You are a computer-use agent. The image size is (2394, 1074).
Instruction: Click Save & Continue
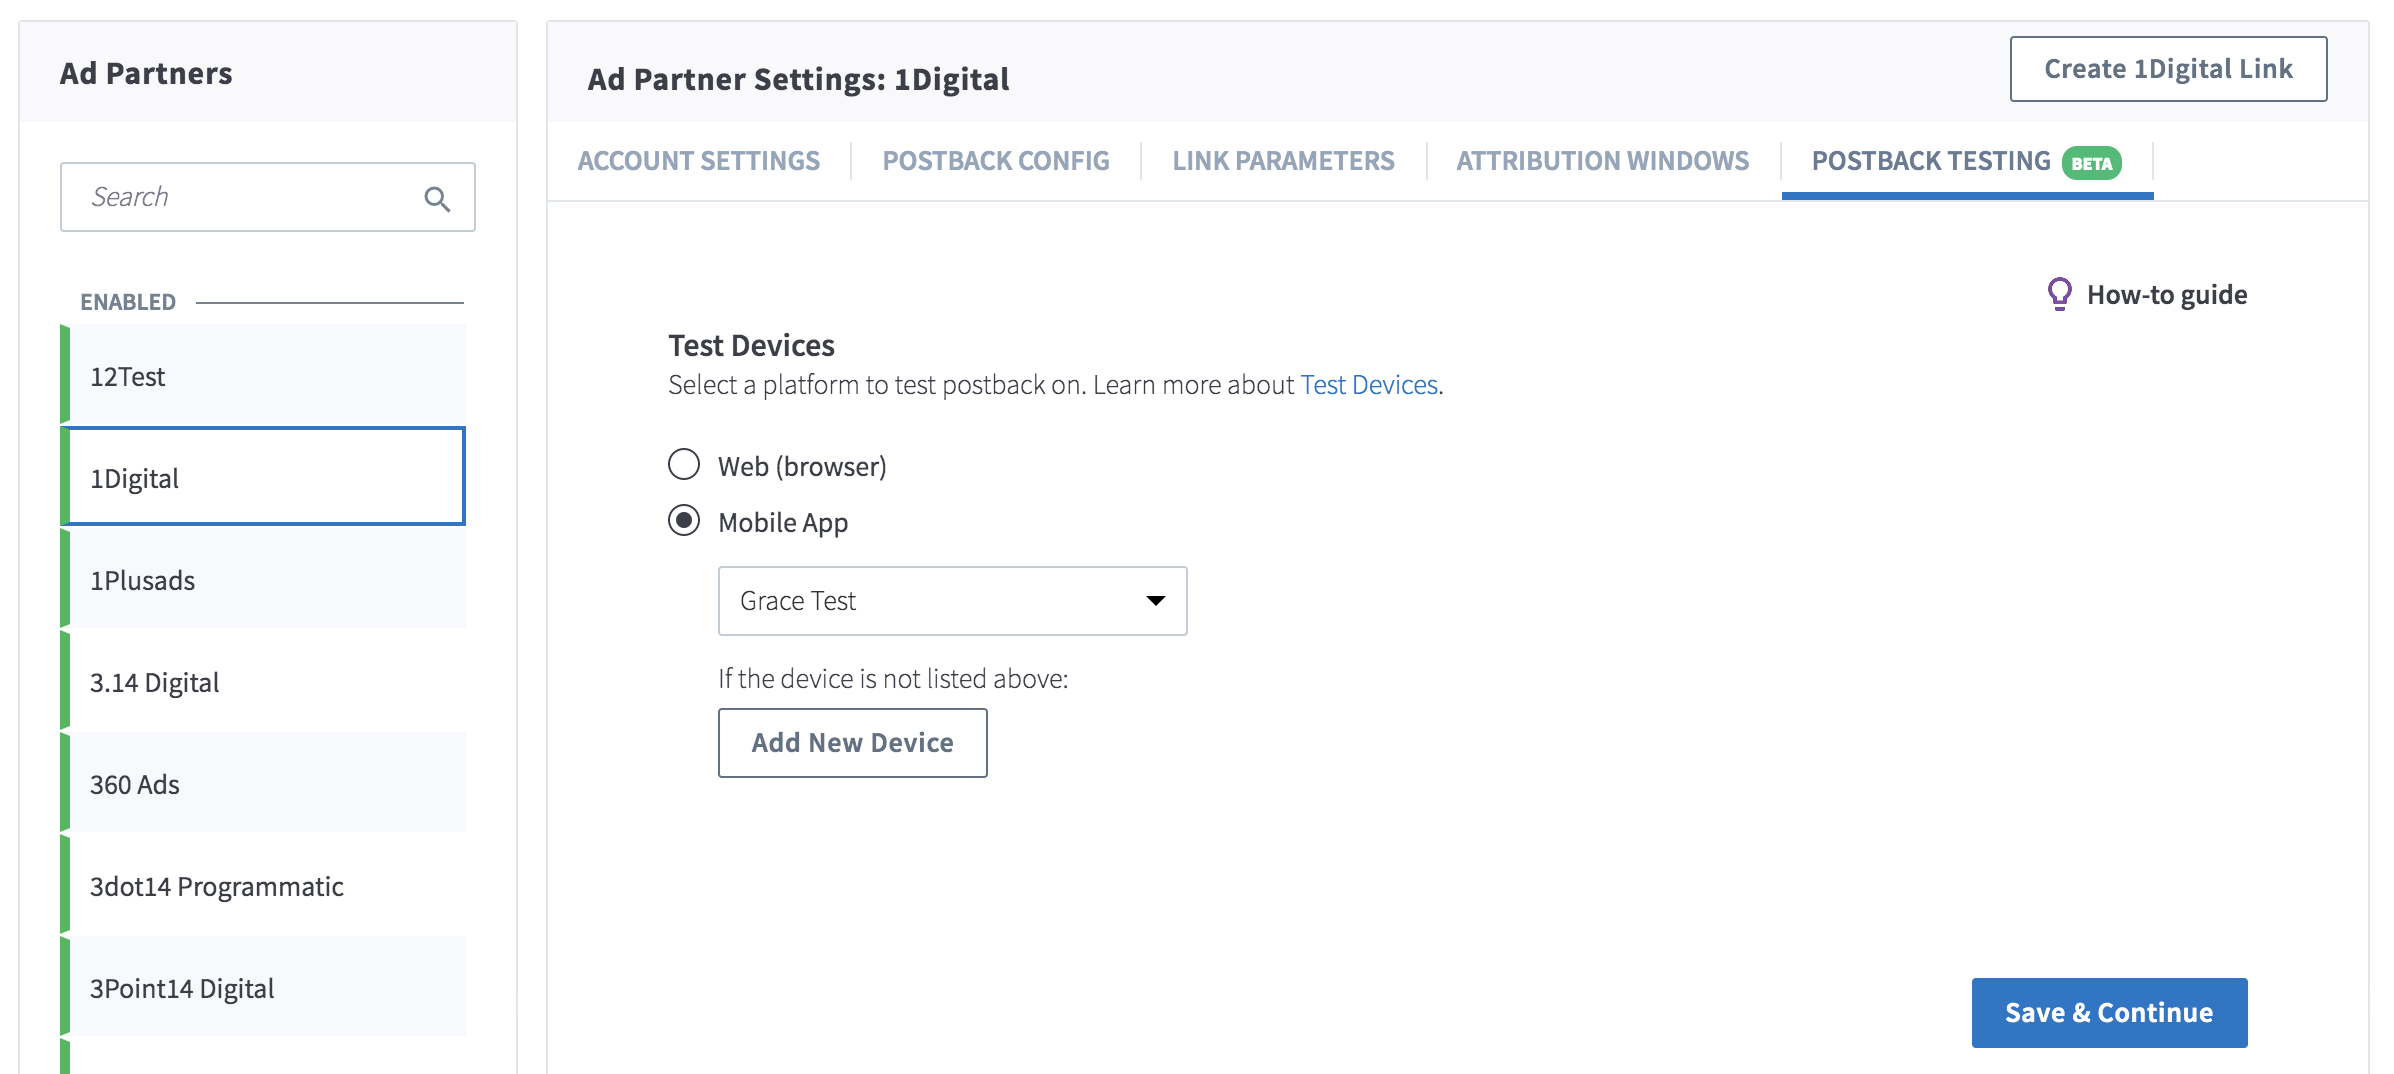click(2109, 1013)
